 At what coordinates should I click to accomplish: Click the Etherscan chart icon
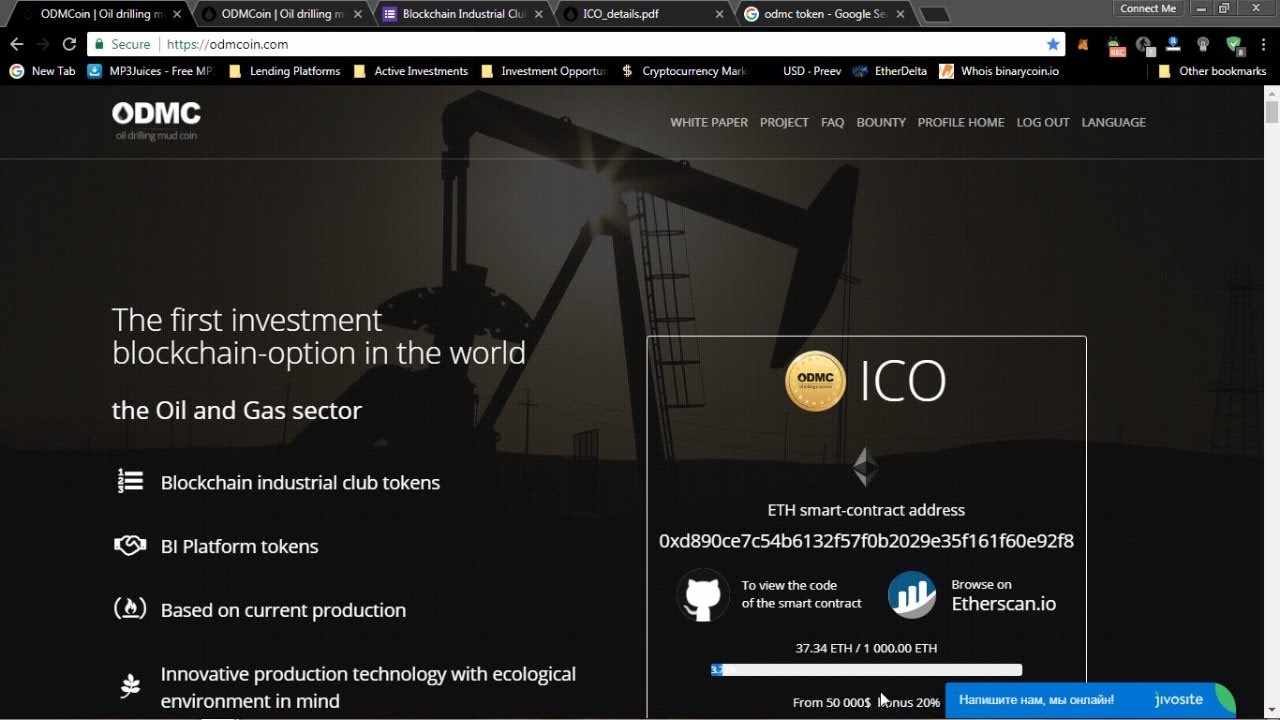[x=912, y=595]
